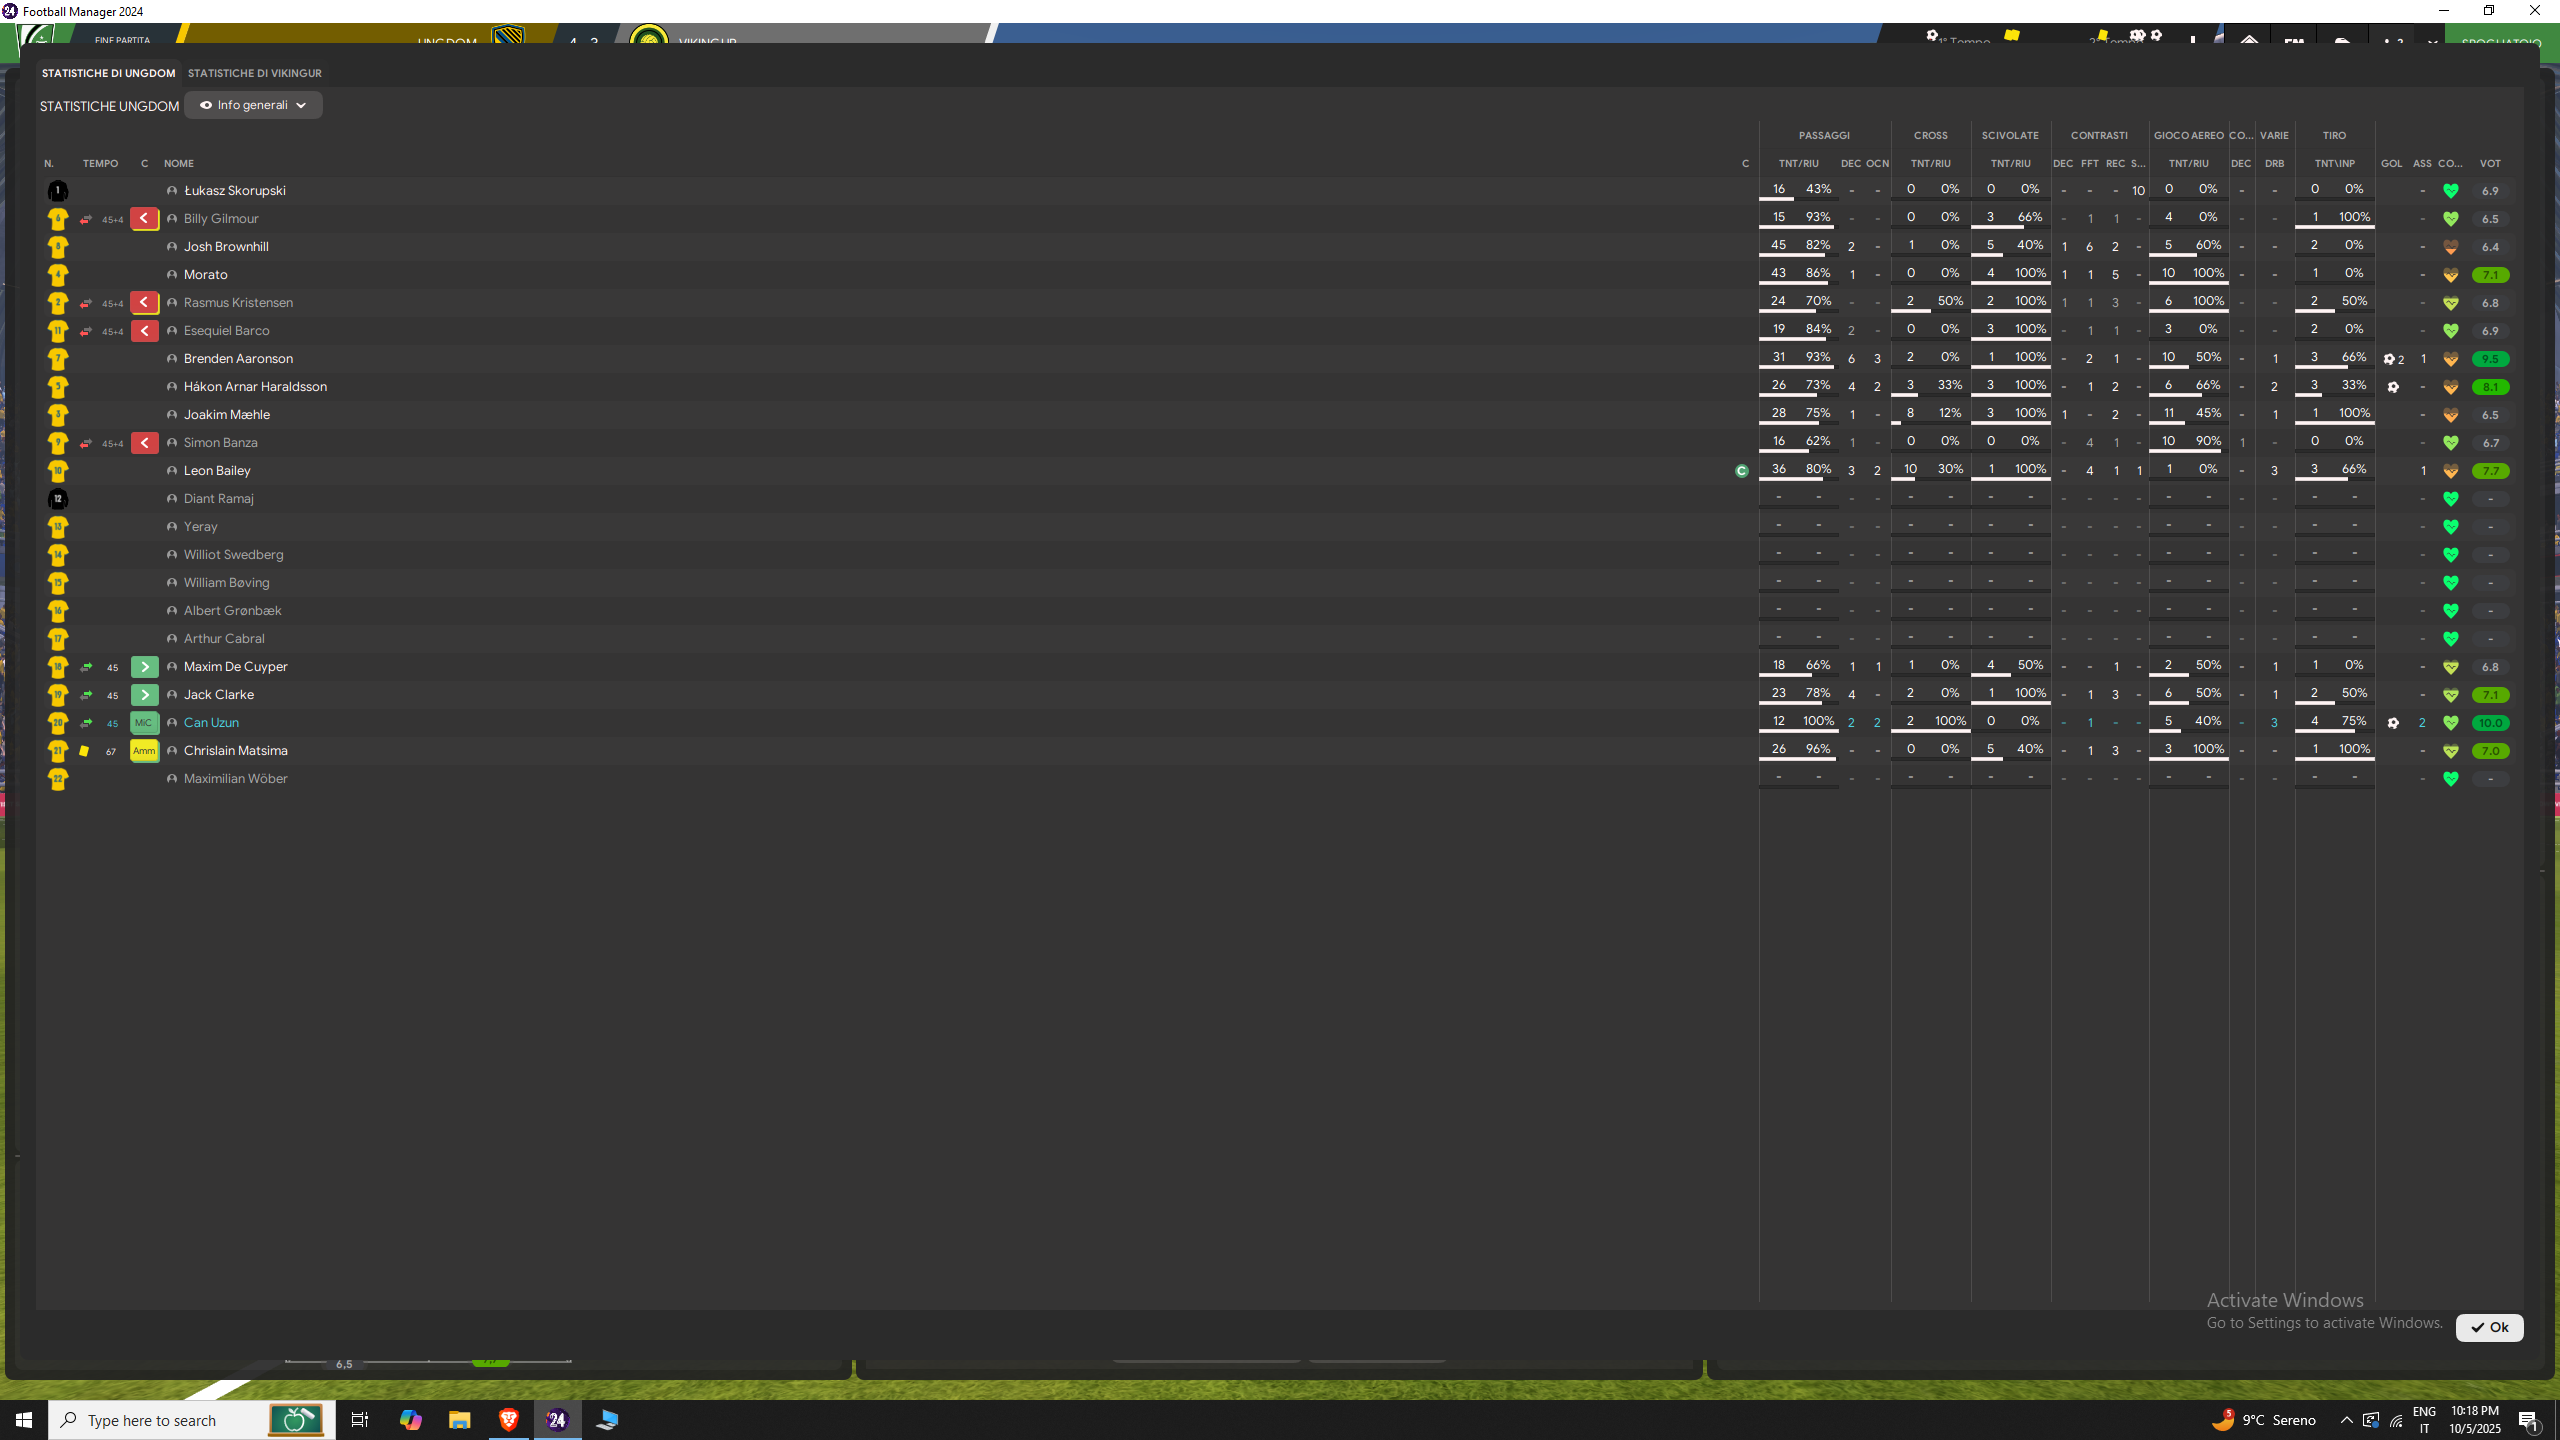The width and height of the screenshot is (2560, 1440).
Task: Click Can Uzun's green 10.0 rating pill
Action: coord(2489,722)
